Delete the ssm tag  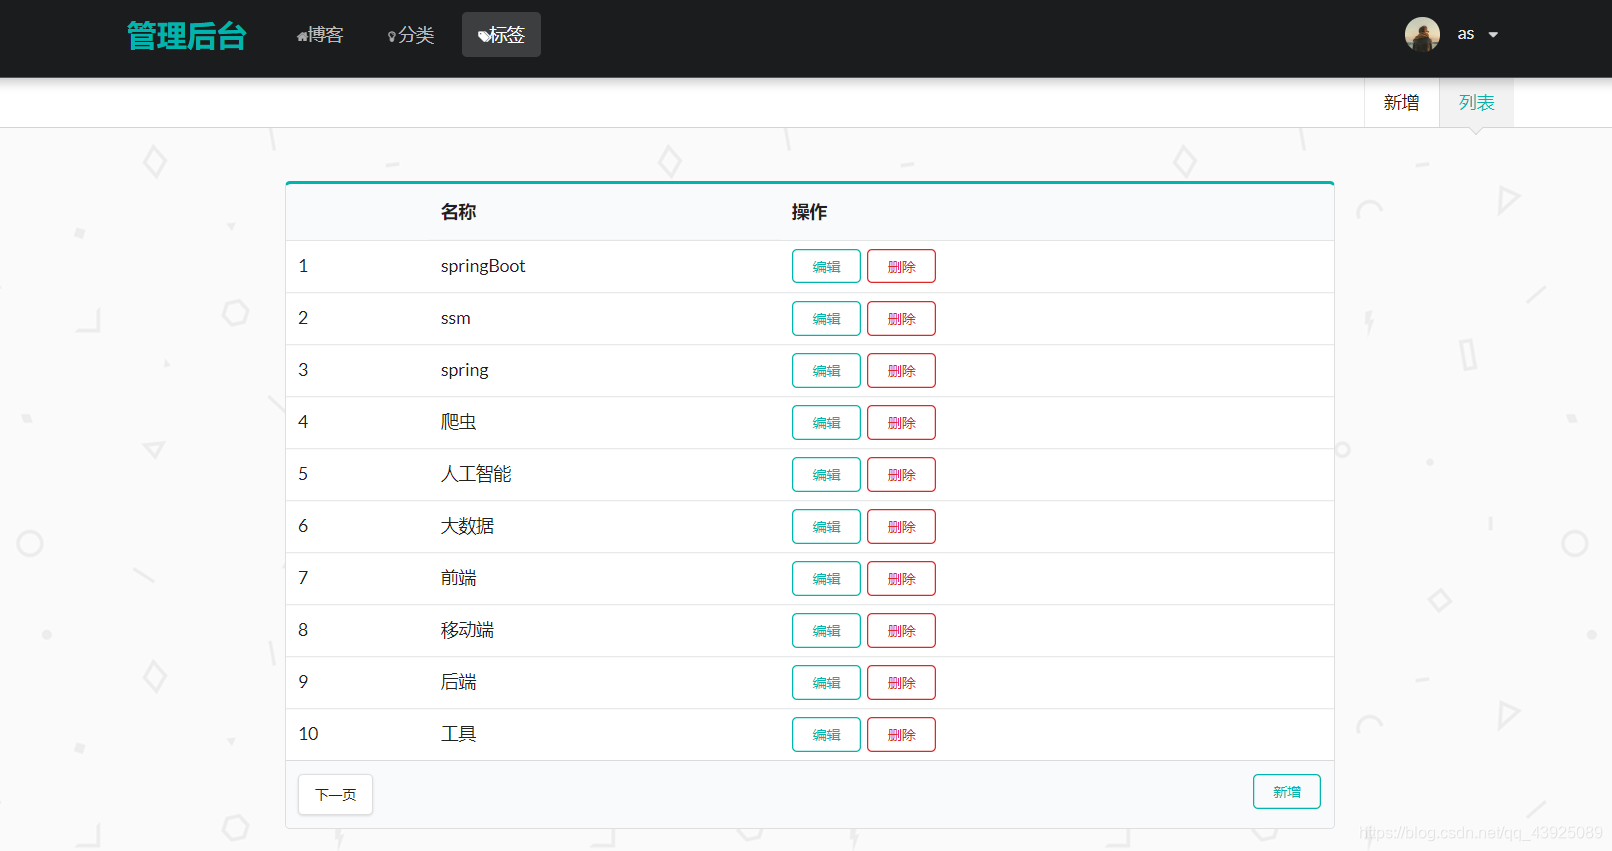[901, 319]
